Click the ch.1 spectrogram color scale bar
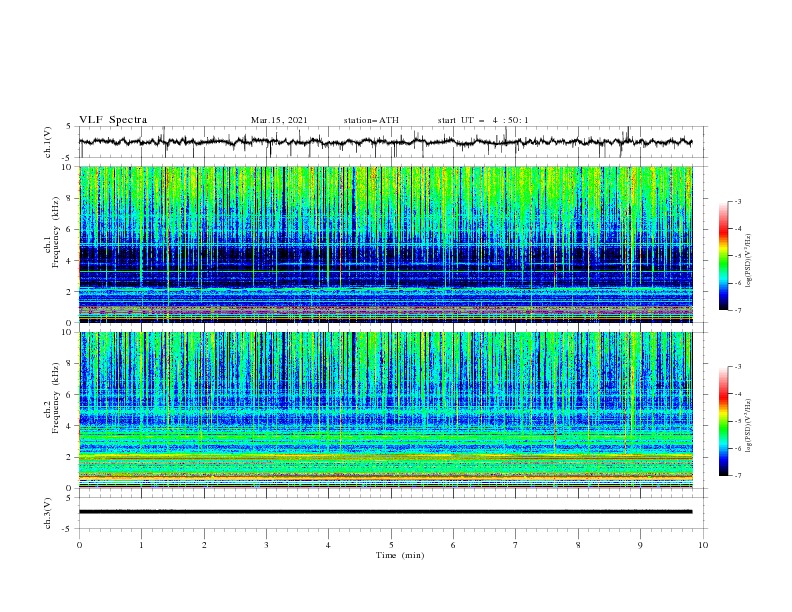 pyautogui.click(x=724, y=255)
